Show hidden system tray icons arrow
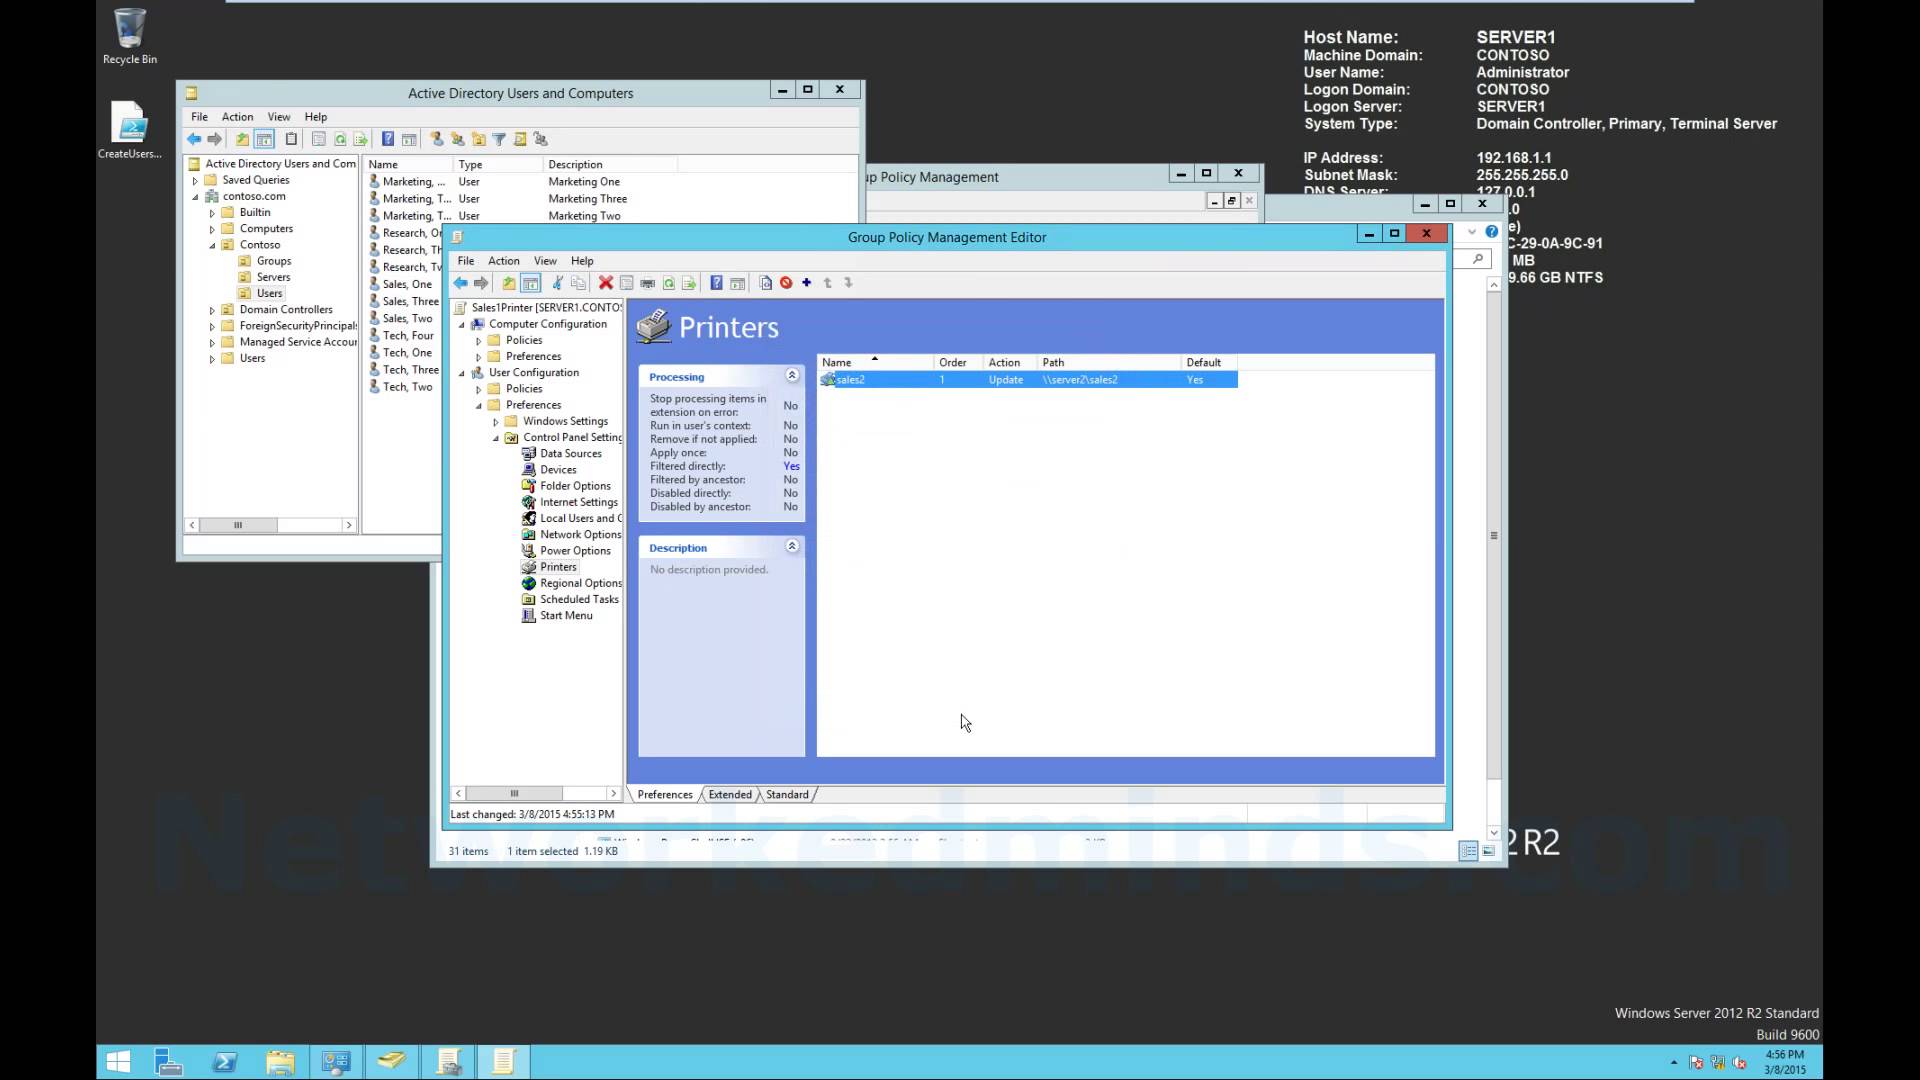The width and height of the screenshot is (1920, 1080). click(x=1674, y=1063)
